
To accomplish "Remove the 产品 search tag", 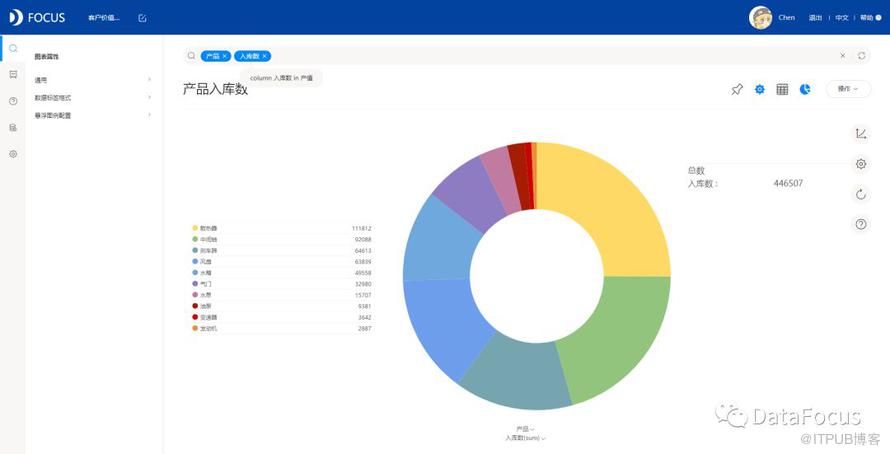I will 225,56.
